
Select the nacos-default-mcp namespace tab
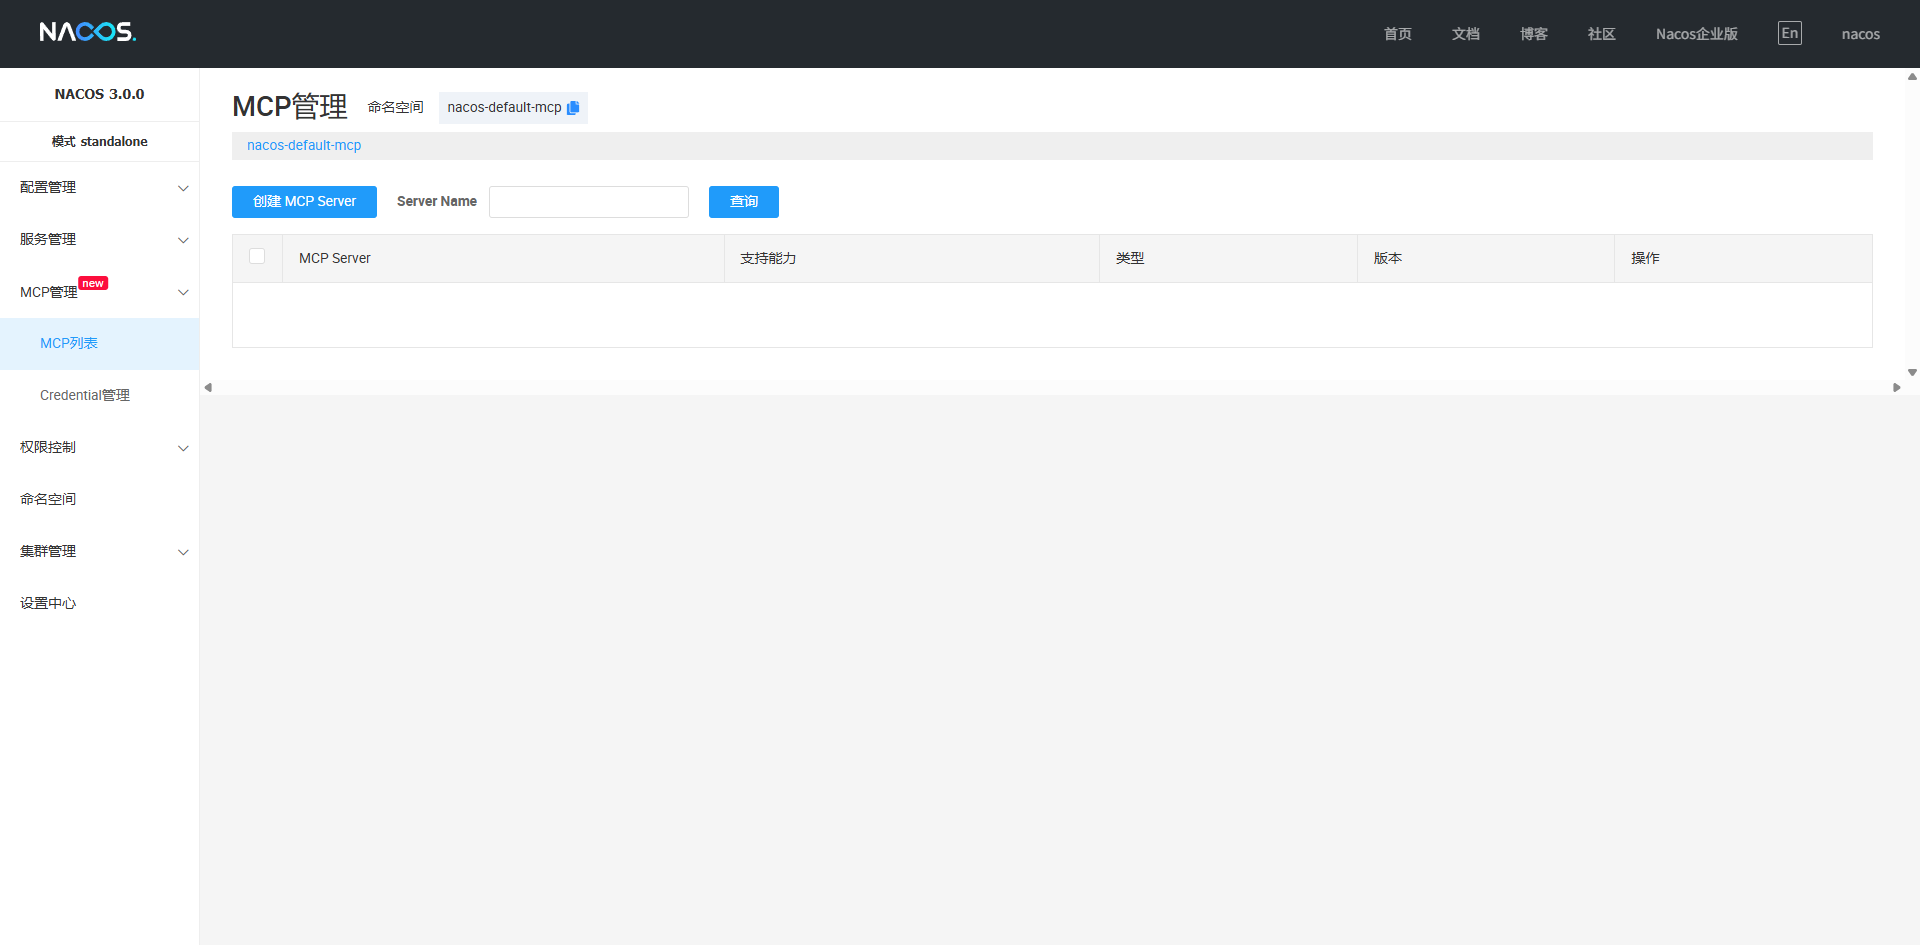[304, 146]
